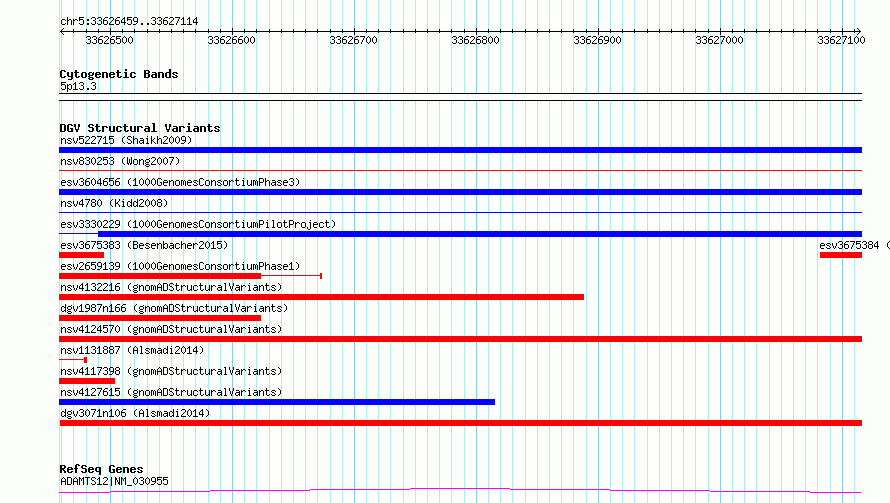Open the RefSeq Genes track heading
Screen dimensions: 890x503
[102, 469]
